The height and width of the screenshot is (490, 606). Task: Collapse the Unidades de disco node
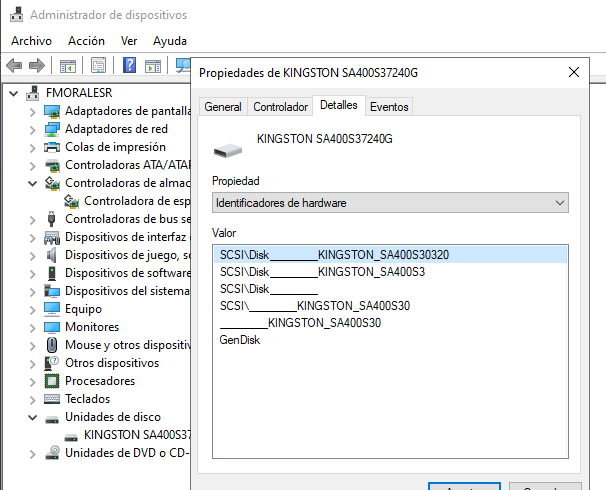point(32,418)
